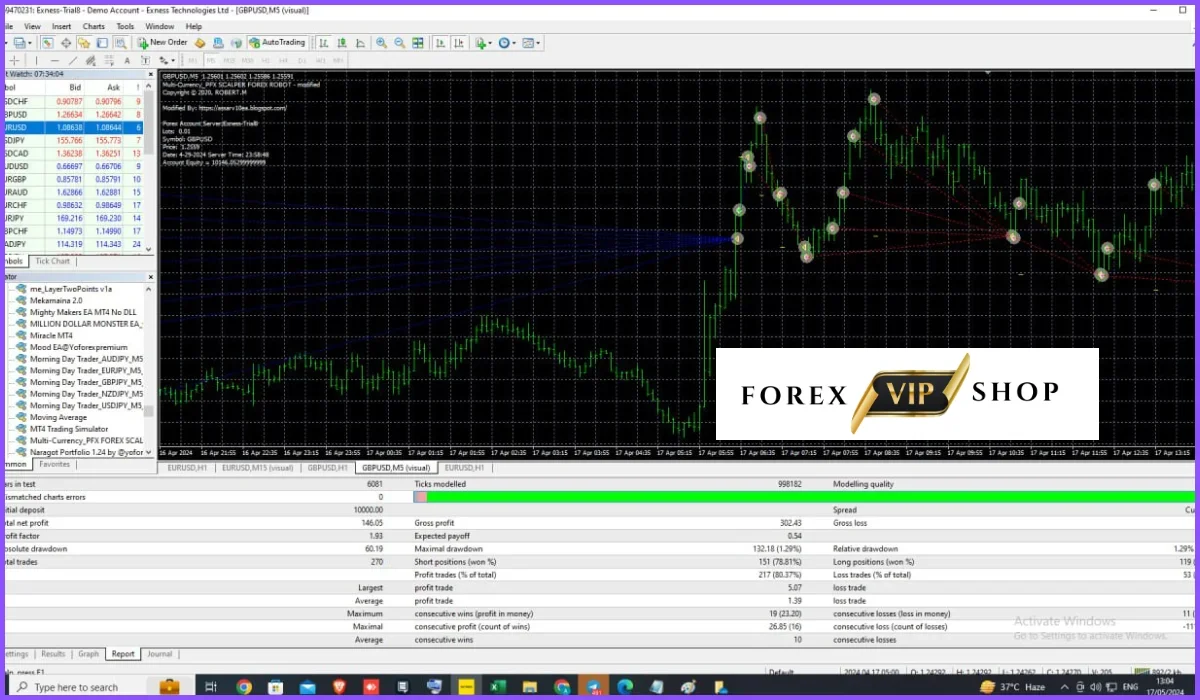This screenshot has width=1200, height=700.
Task: Select the horizontal line drawing tool
Action: [x=54, y=60]
